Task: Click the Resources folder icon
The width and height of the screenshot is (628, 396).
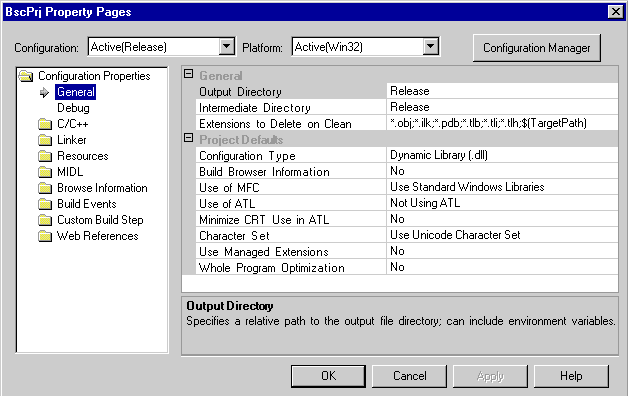Action: (x=45, y=156)
